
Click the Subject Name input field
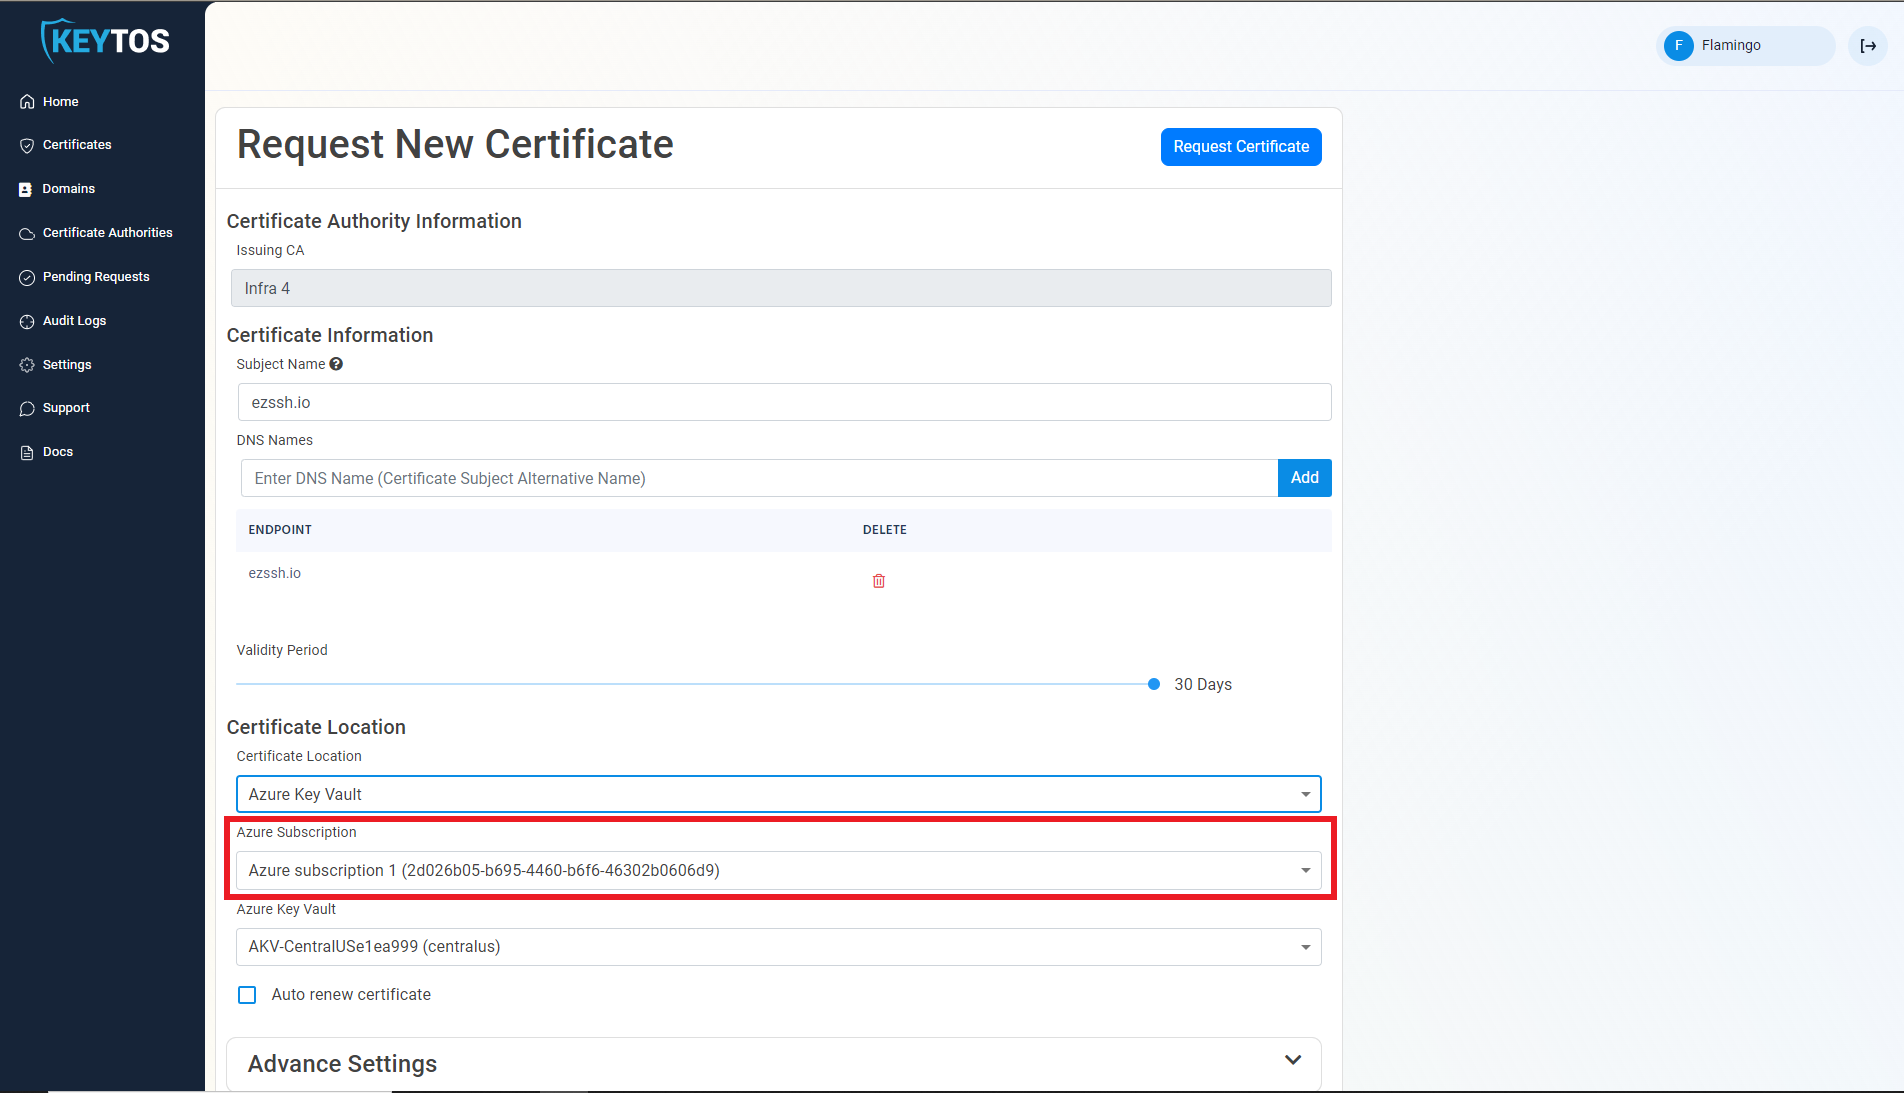pos(785,402)
